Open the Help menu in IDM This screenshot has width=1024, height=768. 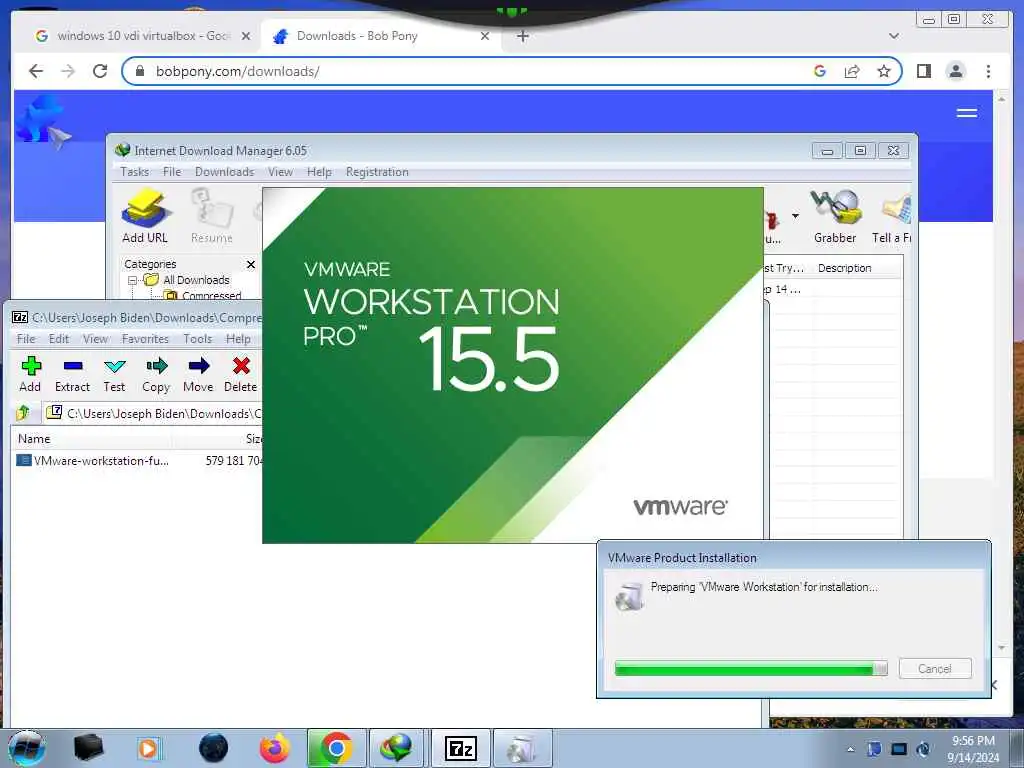319,172
